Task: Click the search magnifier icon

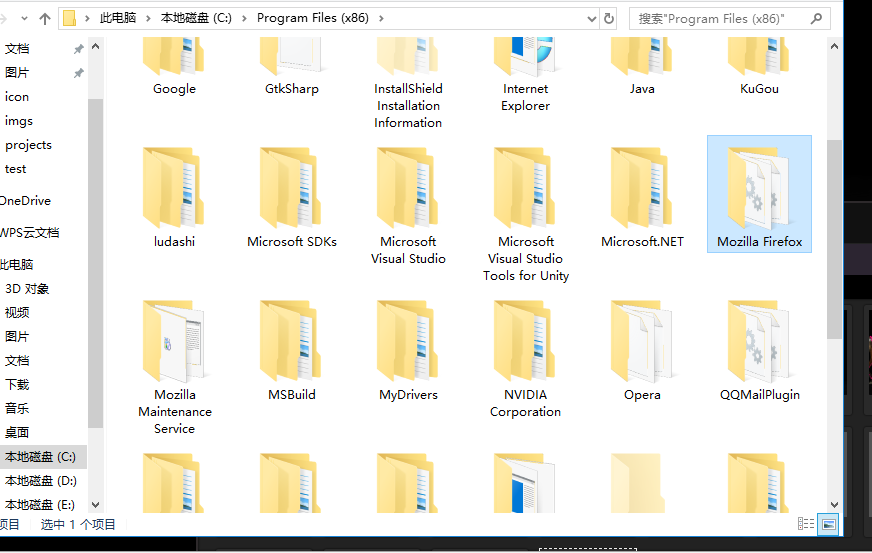Action: [x=816, y=18]
